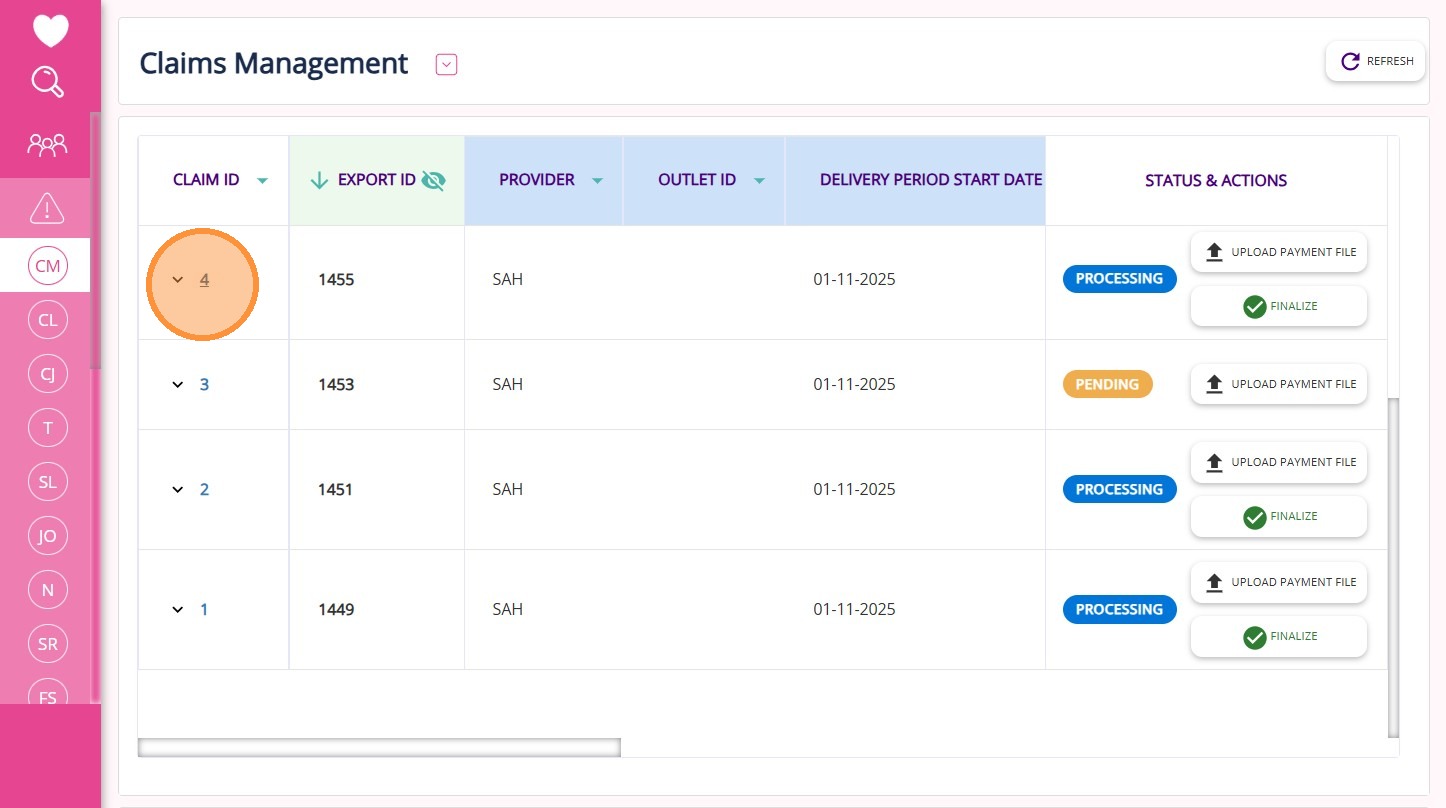1446x808 pixels.
Task: Click Finalize for claim 2
Action: (x=1278, y=517)
